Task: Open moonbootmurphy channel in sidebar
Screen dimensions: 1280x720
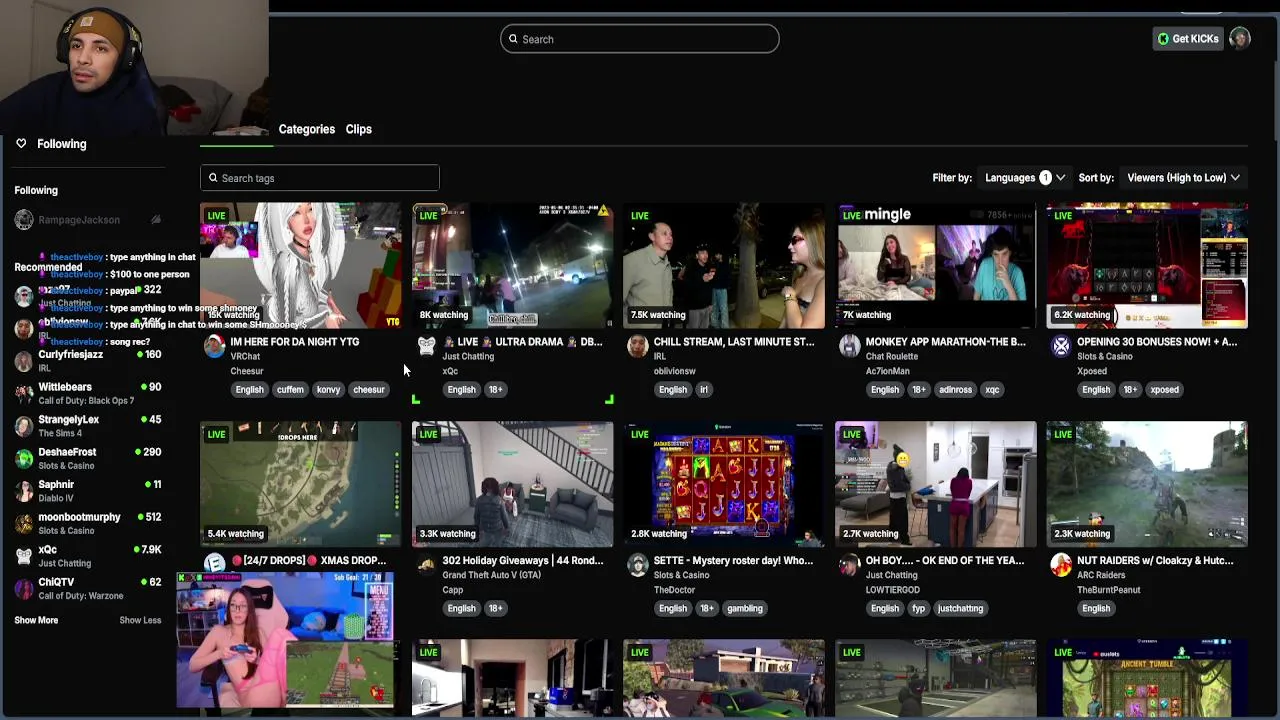Action: coord(88,523)
